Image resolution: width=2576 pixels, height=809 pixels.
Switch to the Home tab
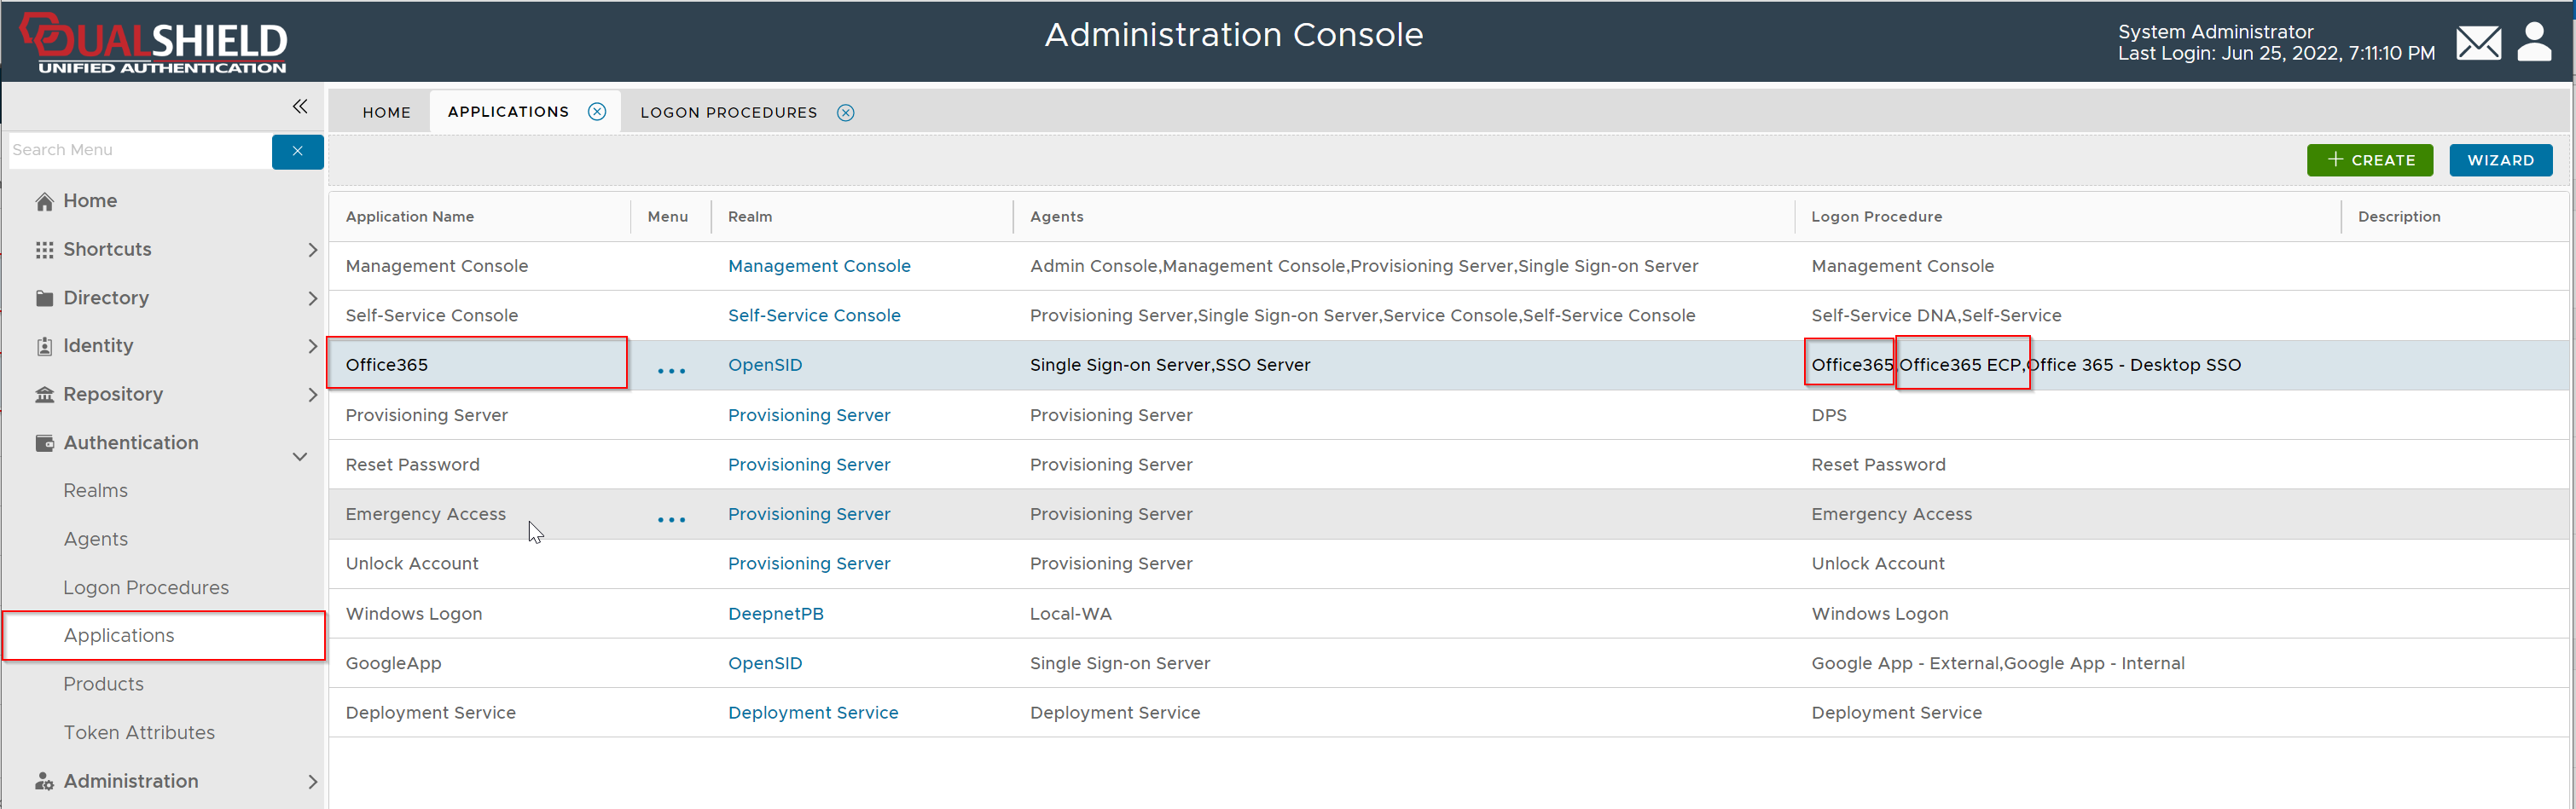[x=386, y=112]
